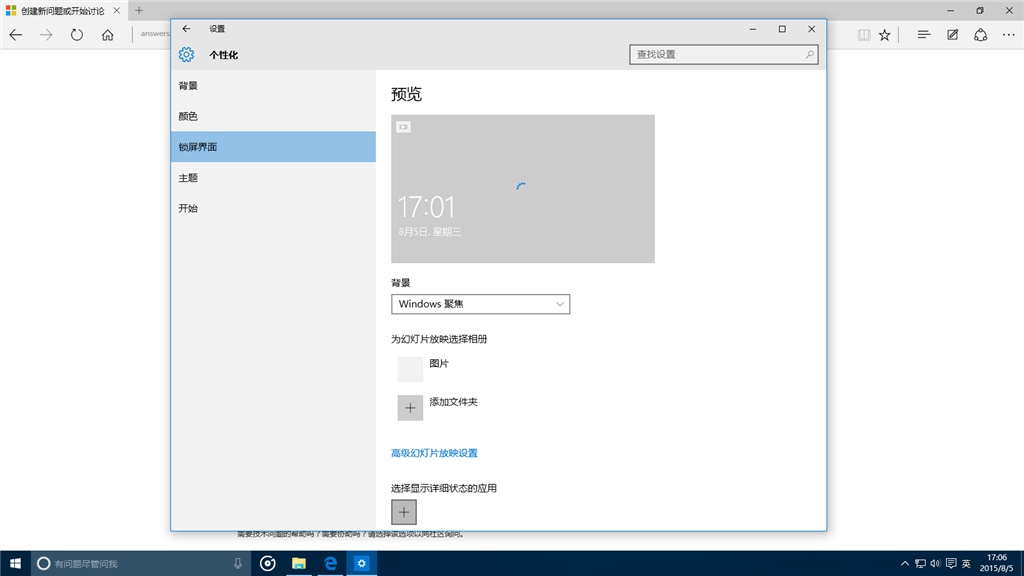Image resolution: width=1024 pixels, height=576 pixels.
Task: Select the 图片 album thumbnail
Action: pos(410,369)
